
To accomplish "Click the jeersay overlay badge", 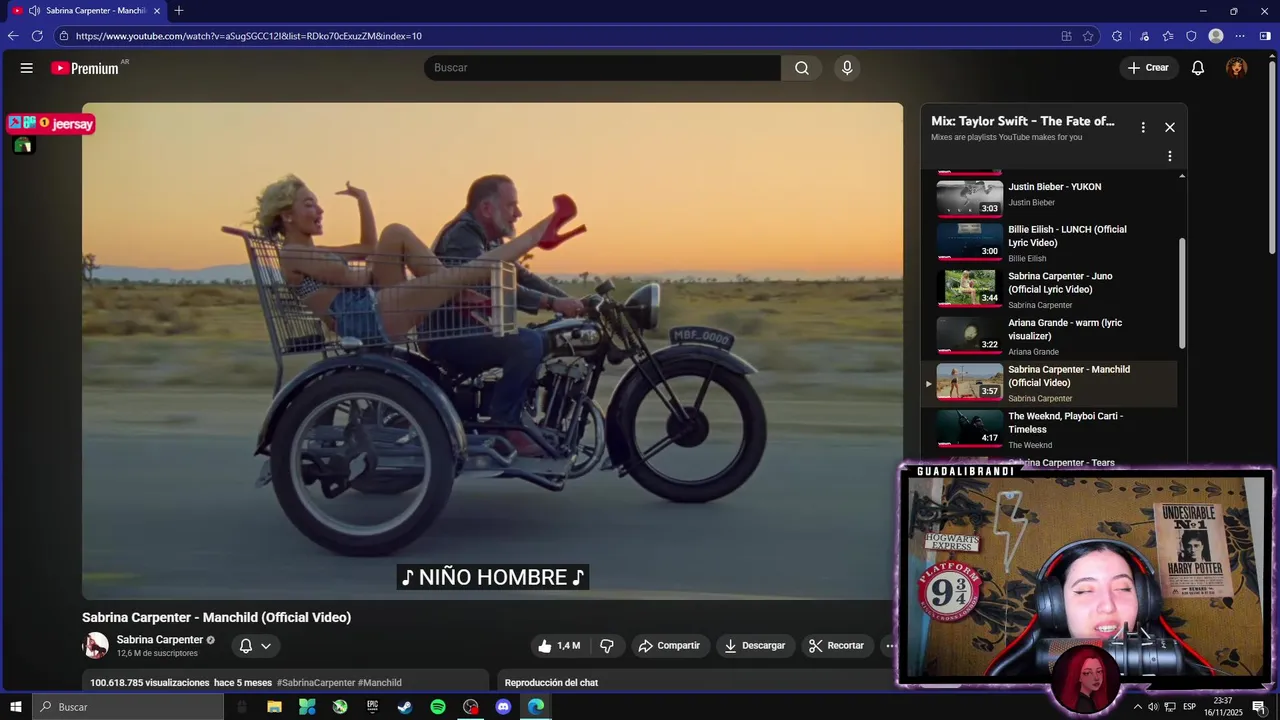I will (x=51, y=124).
